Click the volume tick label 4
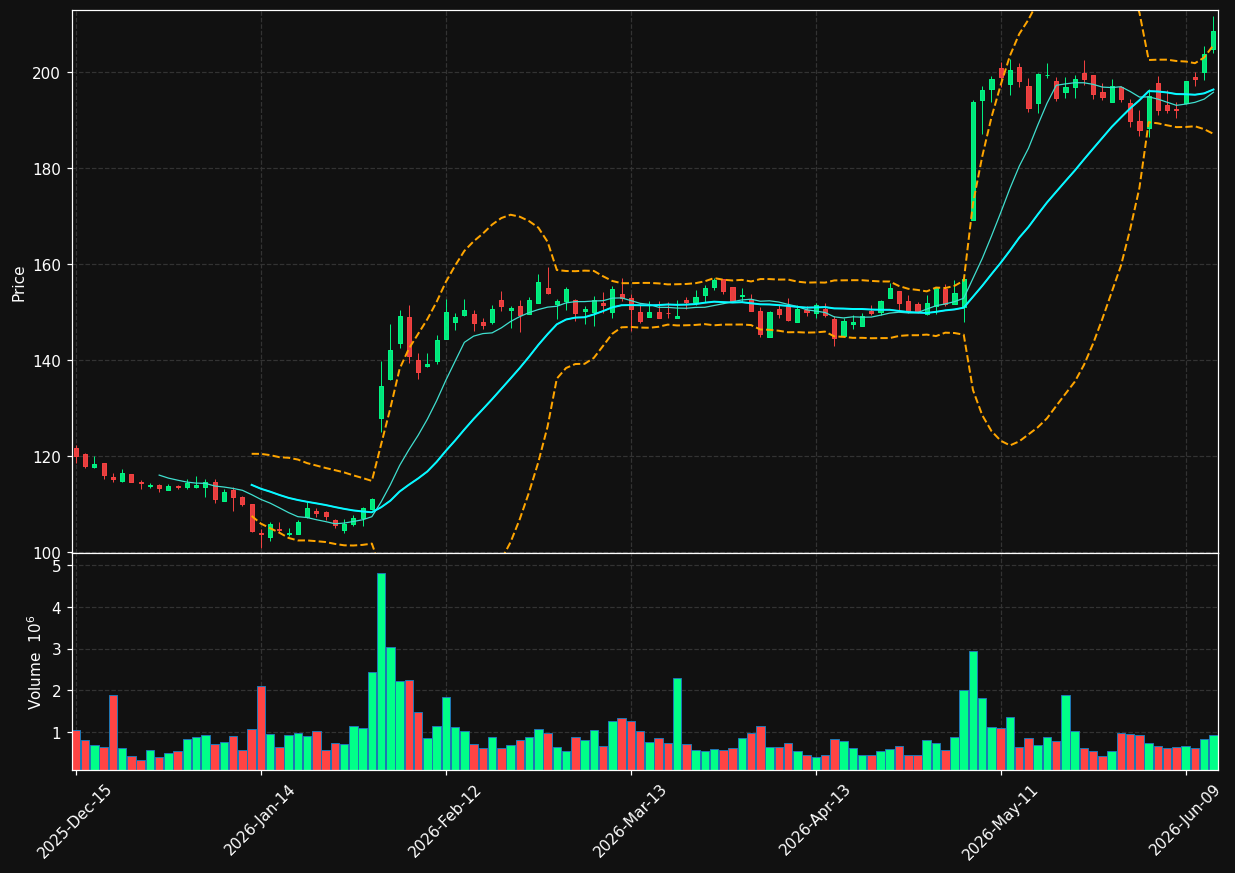Viewport: 1235px width, 873px height. click(x=58, y=608)
